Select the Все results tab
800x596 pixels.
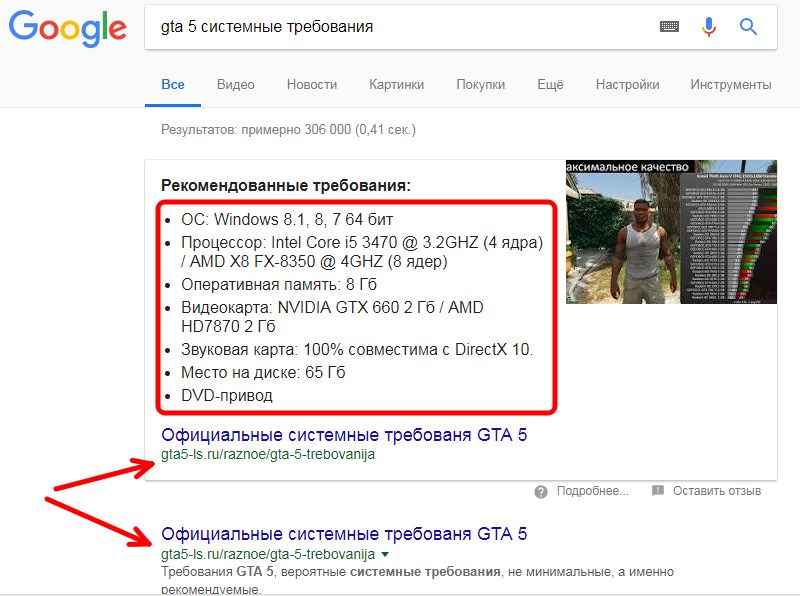click(x=173, y=85)
